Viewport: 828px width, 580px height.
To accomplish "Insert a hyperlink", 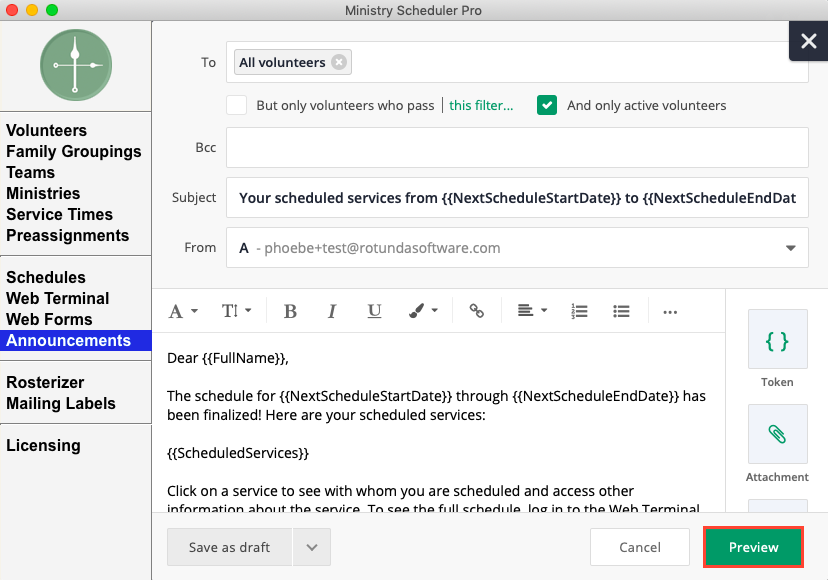I will coord(476,311).
